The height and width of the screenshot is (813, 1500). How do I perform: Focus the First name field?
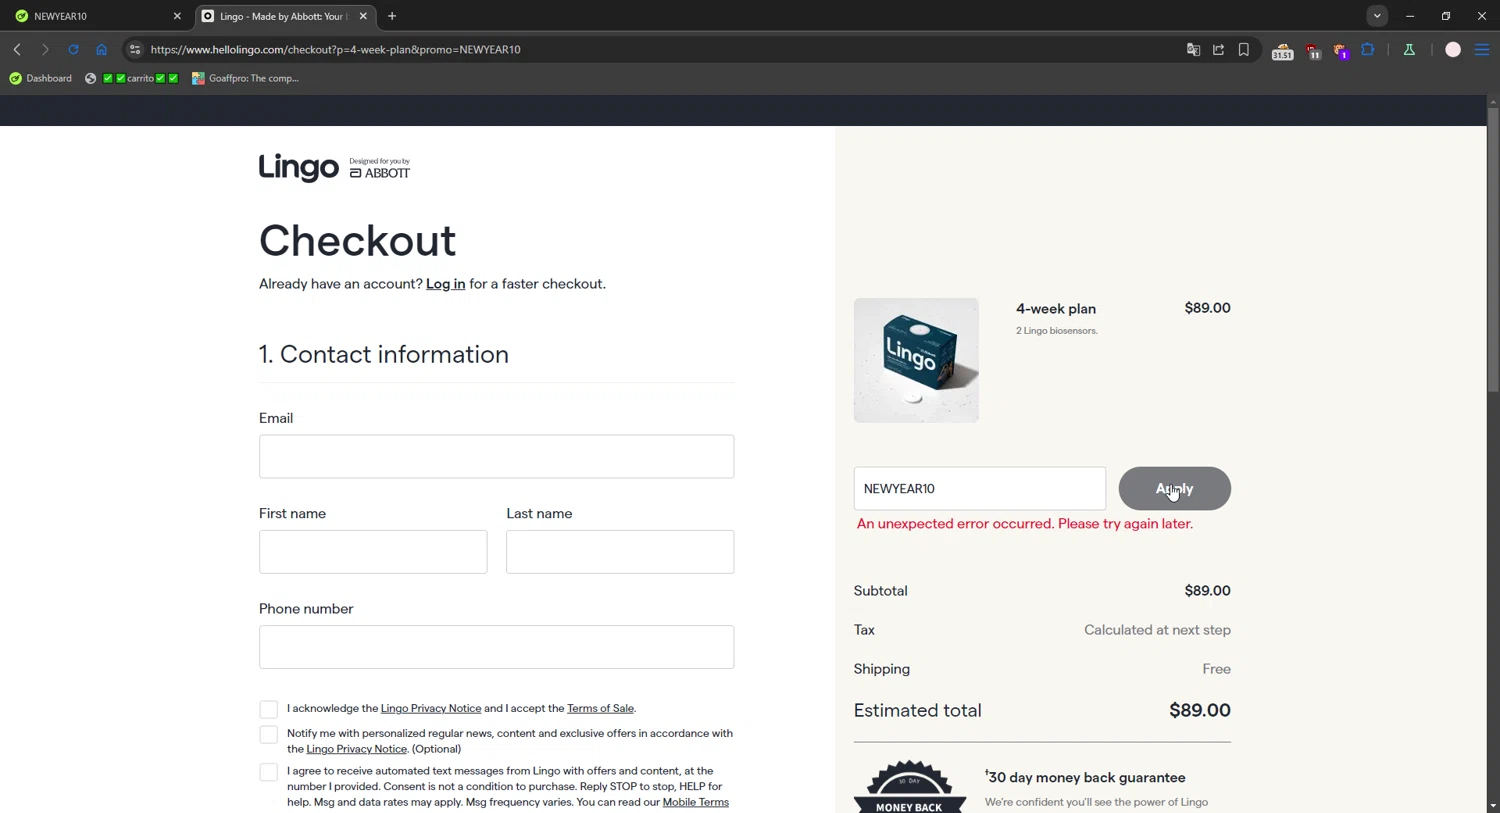click(x=373, y=552)
